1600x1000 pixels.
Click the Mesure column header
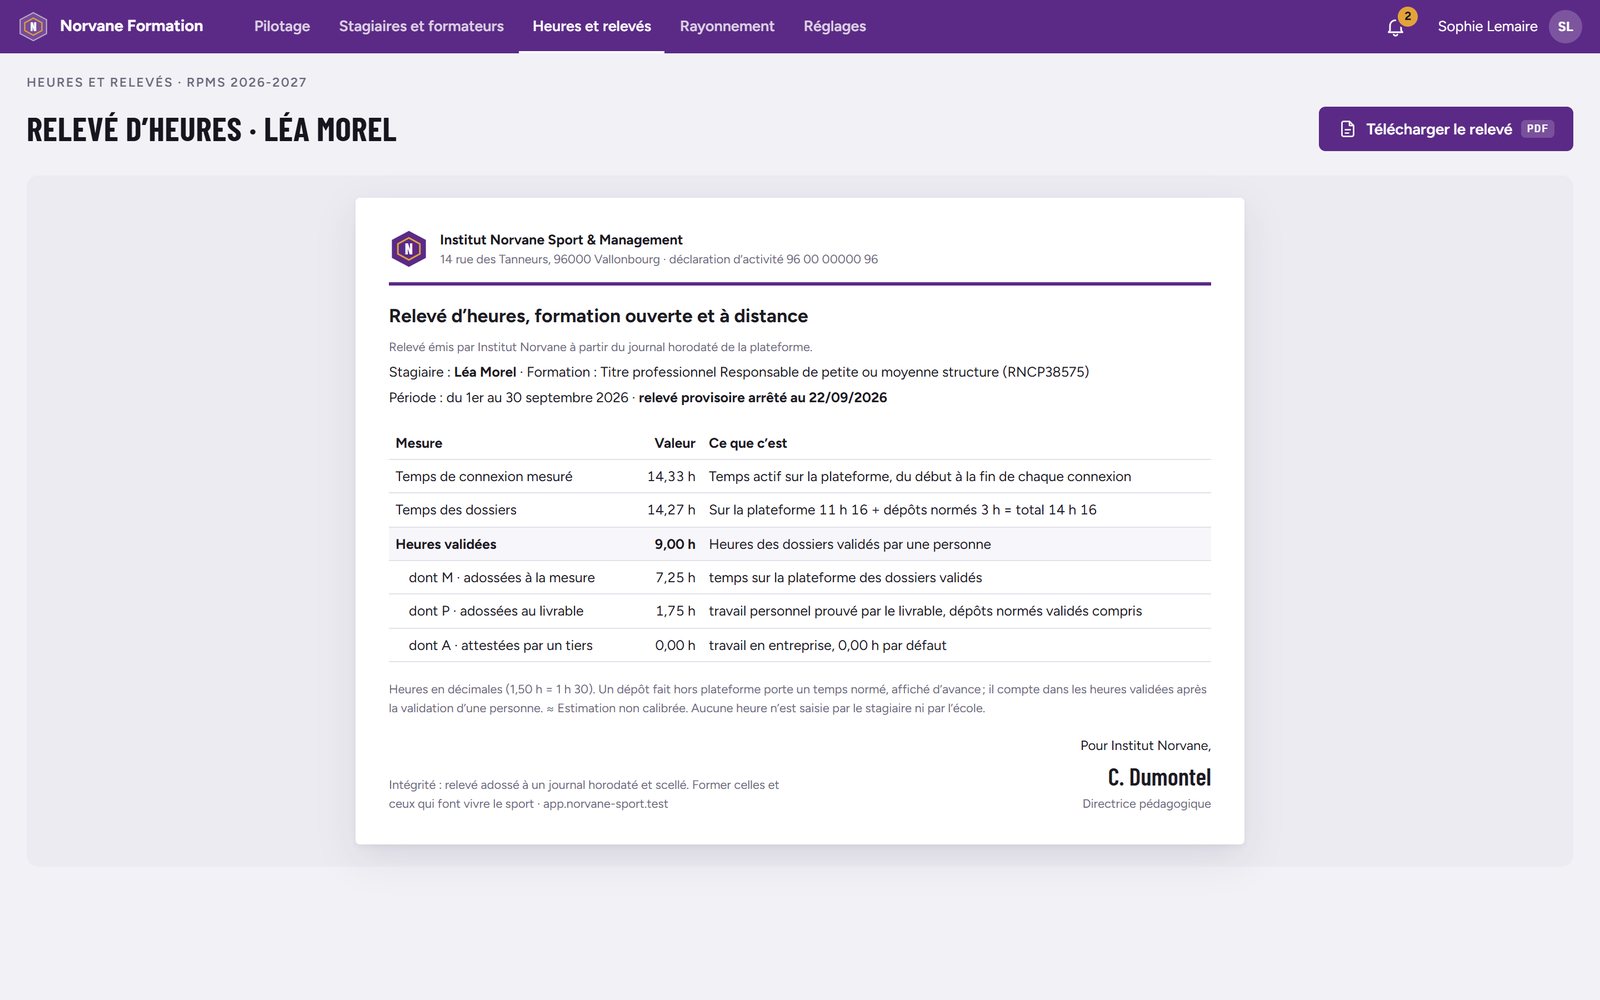coord(419,443)
